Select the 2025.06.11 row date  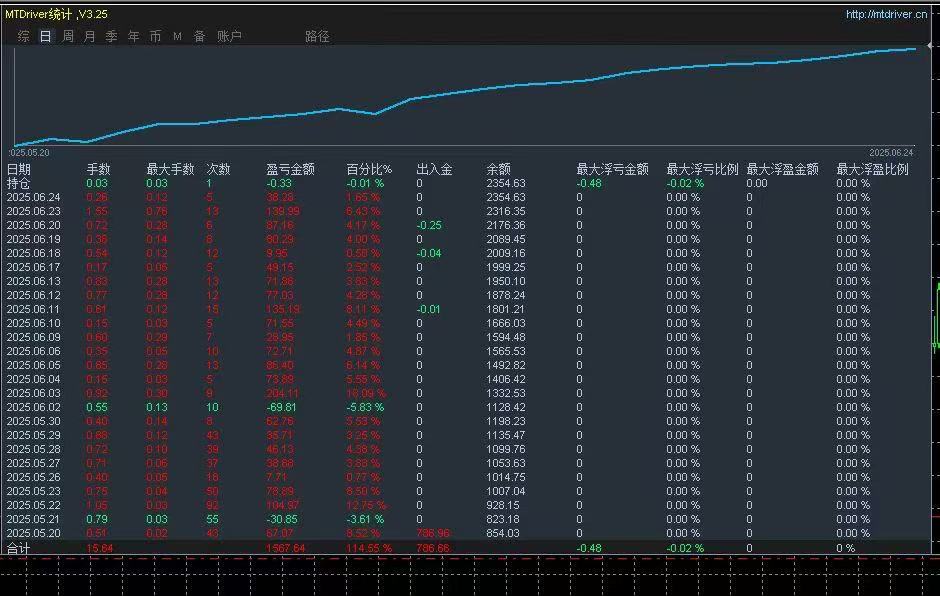pos(34,309)
